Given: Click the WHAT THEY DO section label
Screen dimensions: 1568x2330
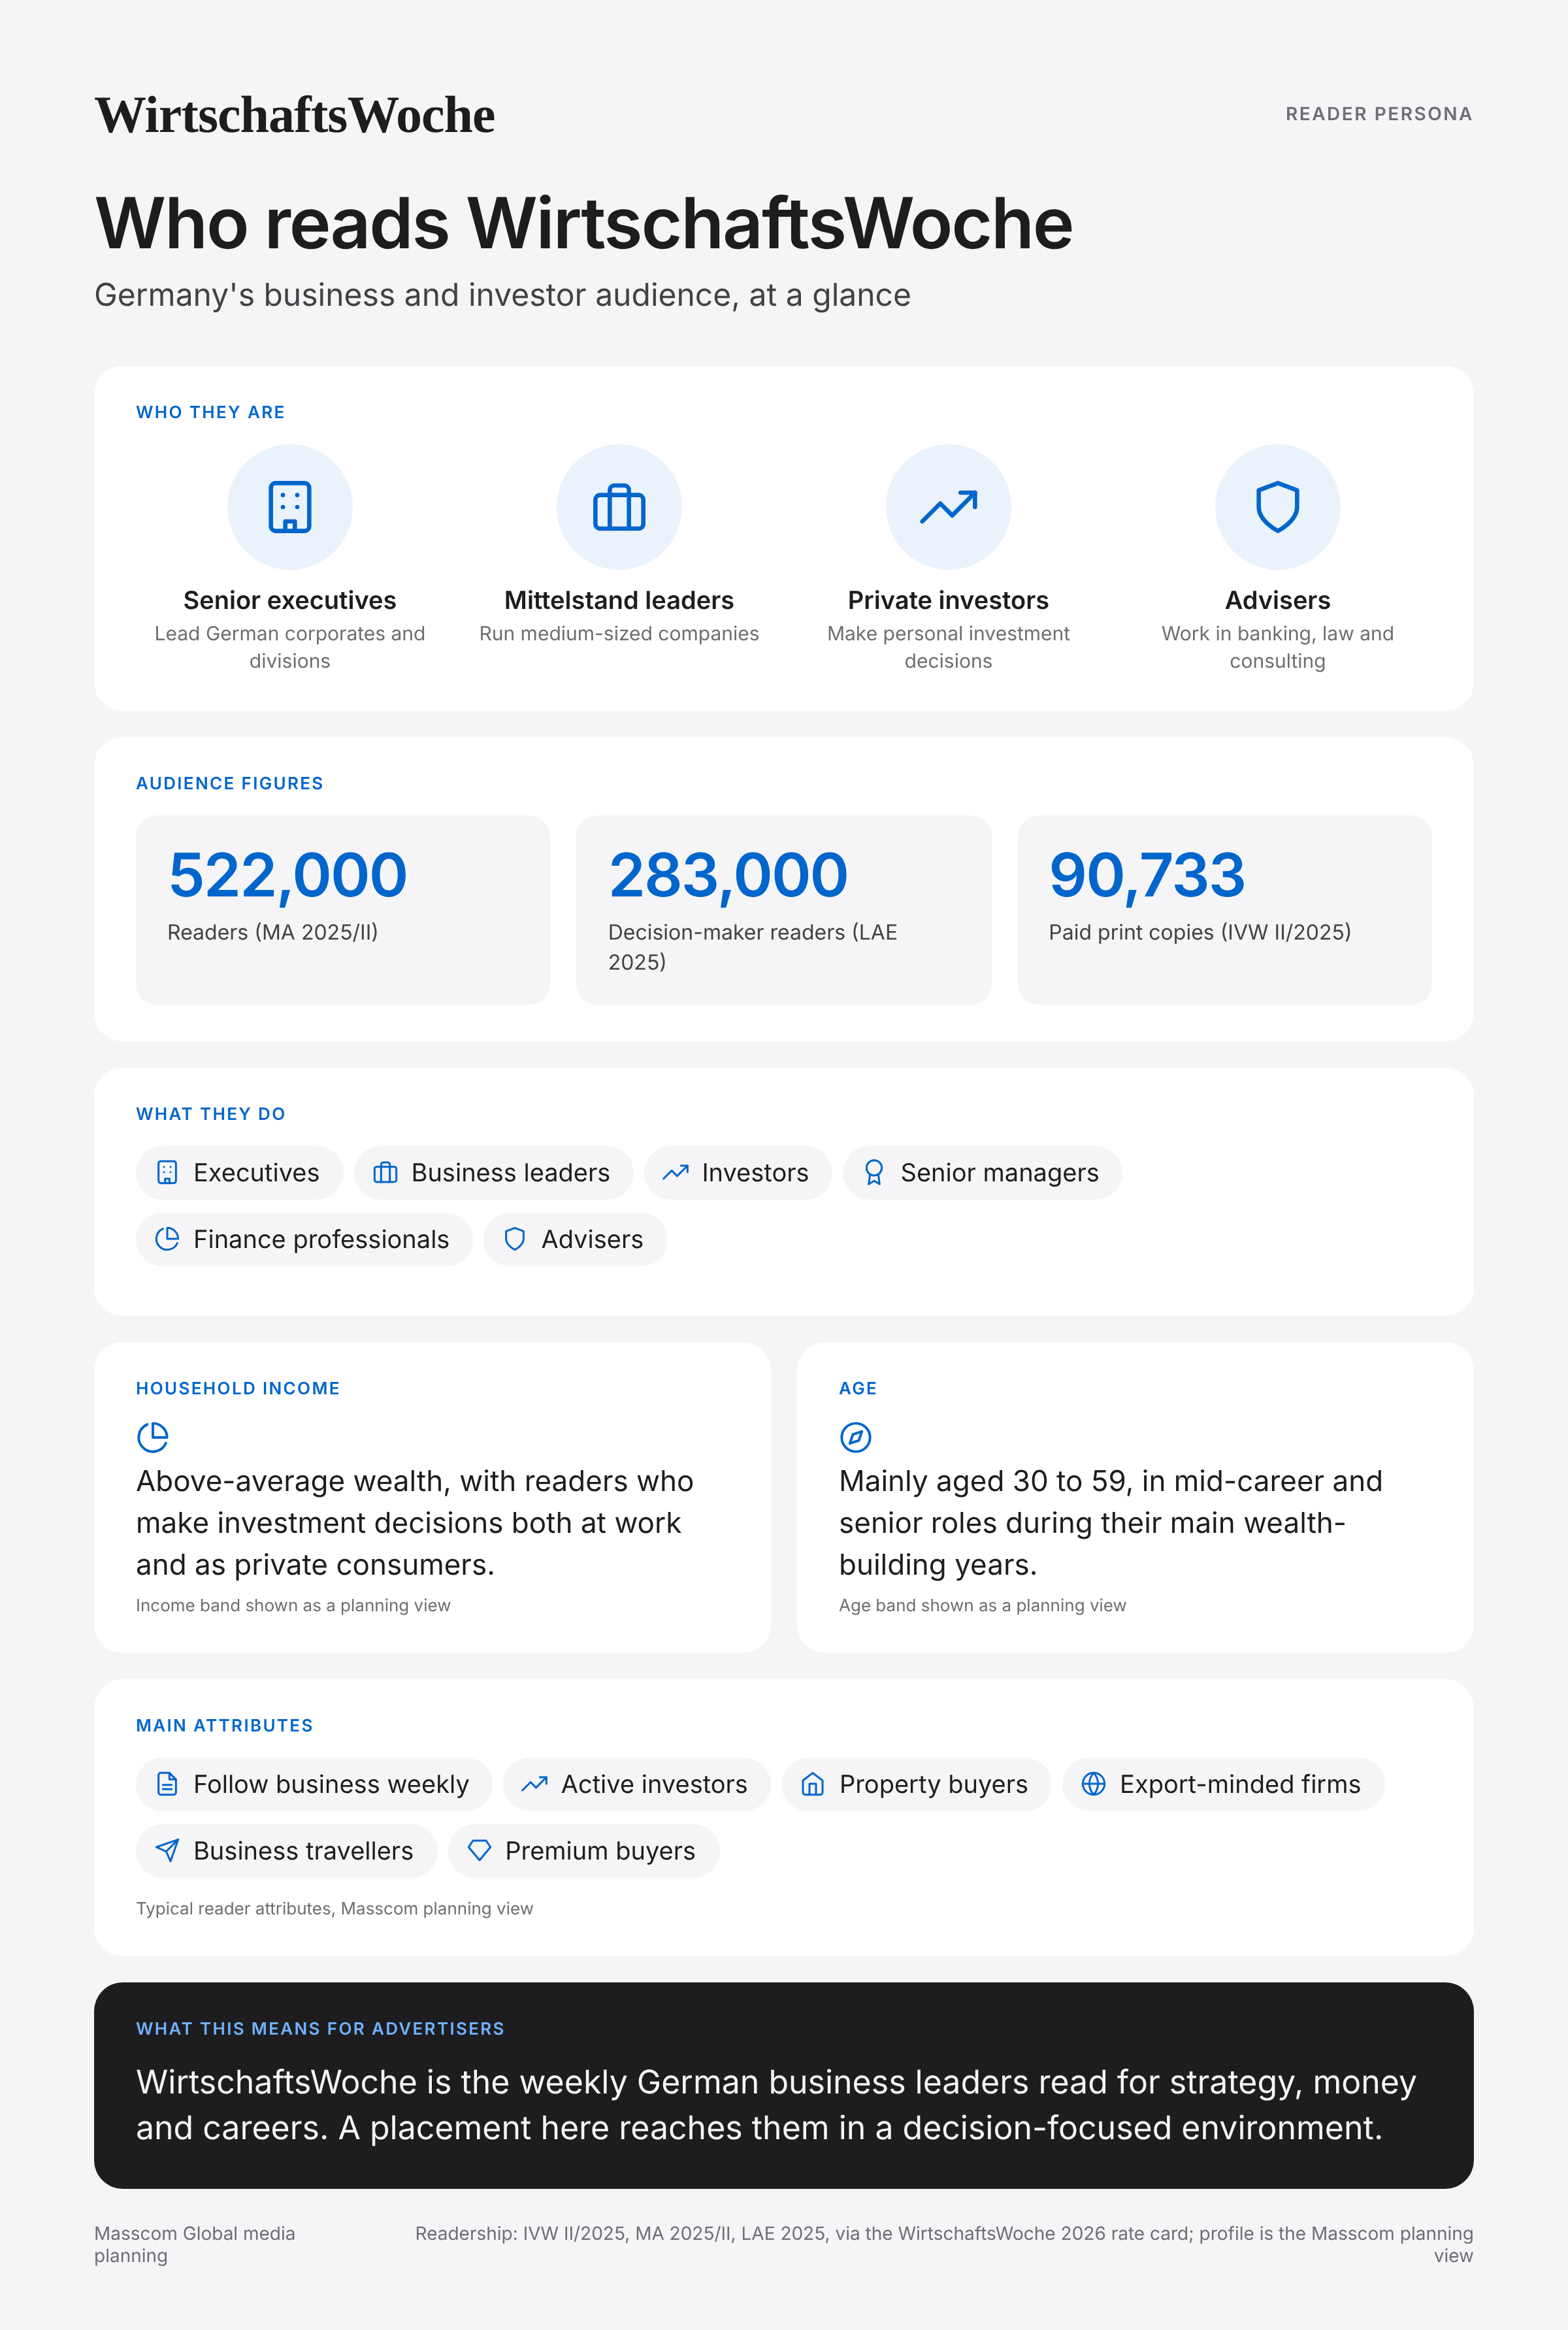Looking at the screenshot, I should pos(211,1114).
